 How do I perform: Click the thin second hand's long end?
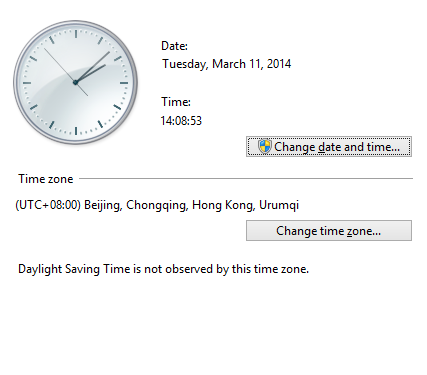pos(45,50)
